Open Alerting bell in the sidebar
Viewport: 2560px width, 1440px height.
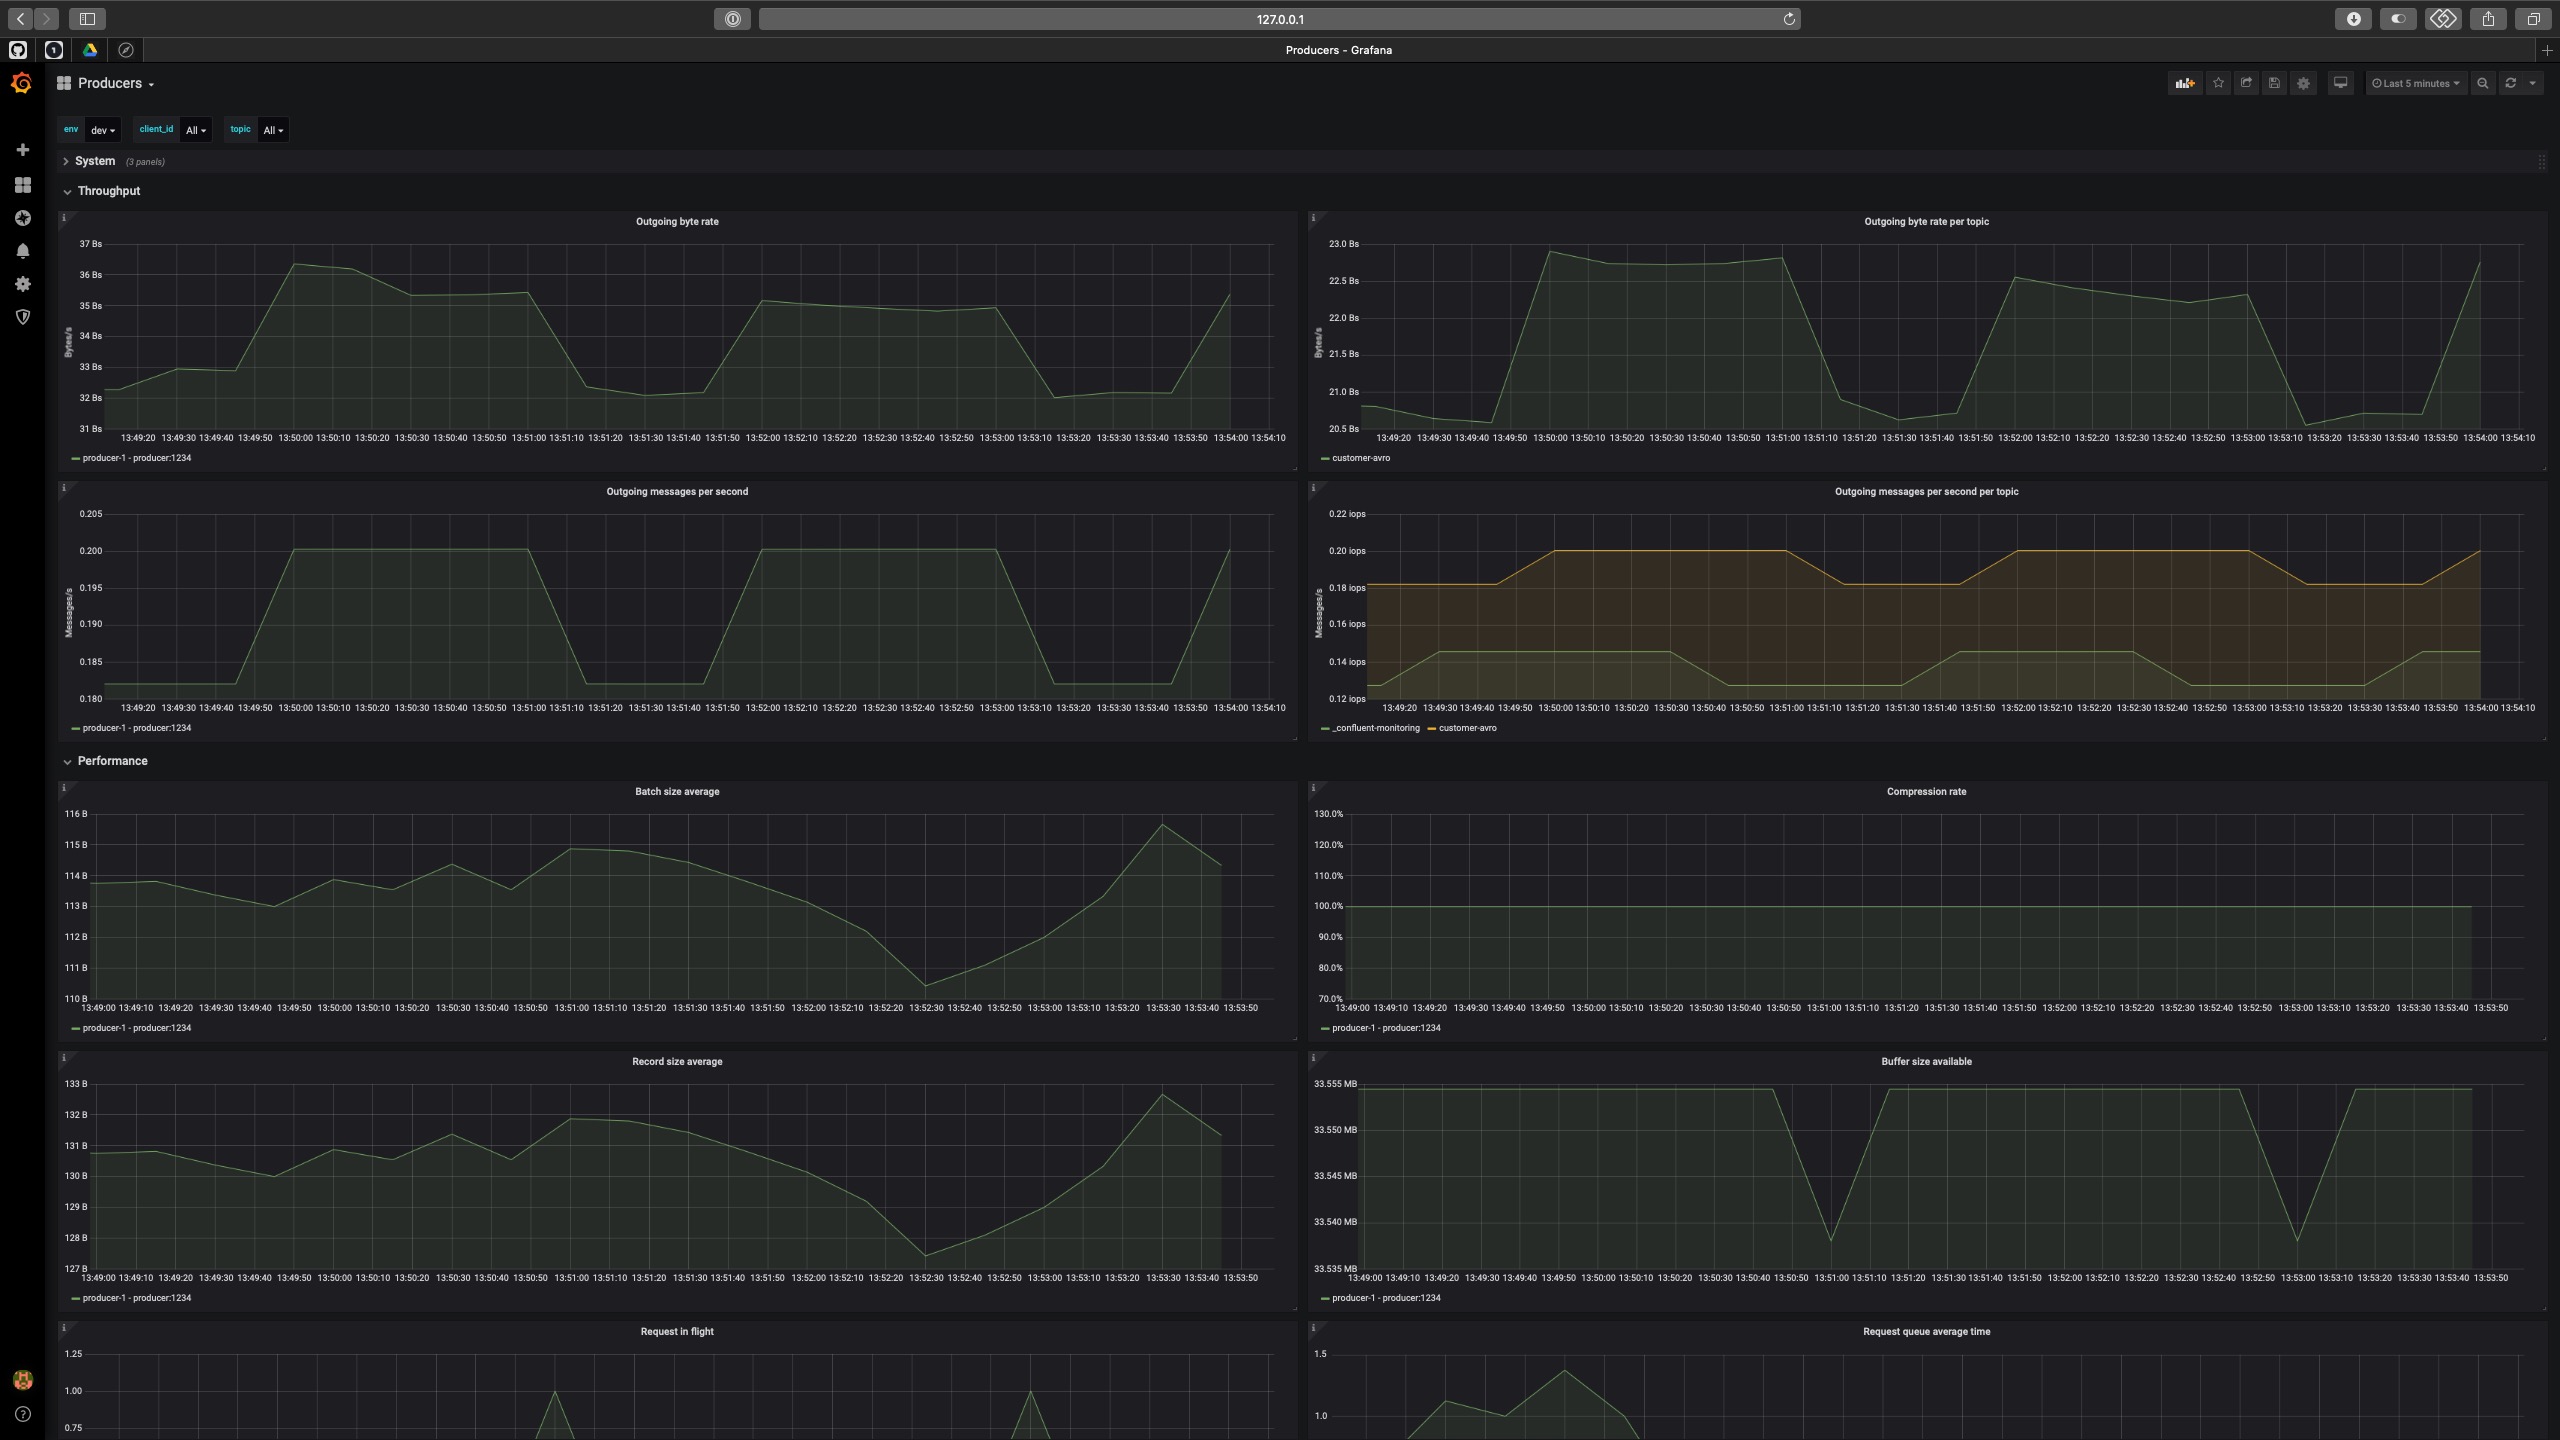pos(22,251)
